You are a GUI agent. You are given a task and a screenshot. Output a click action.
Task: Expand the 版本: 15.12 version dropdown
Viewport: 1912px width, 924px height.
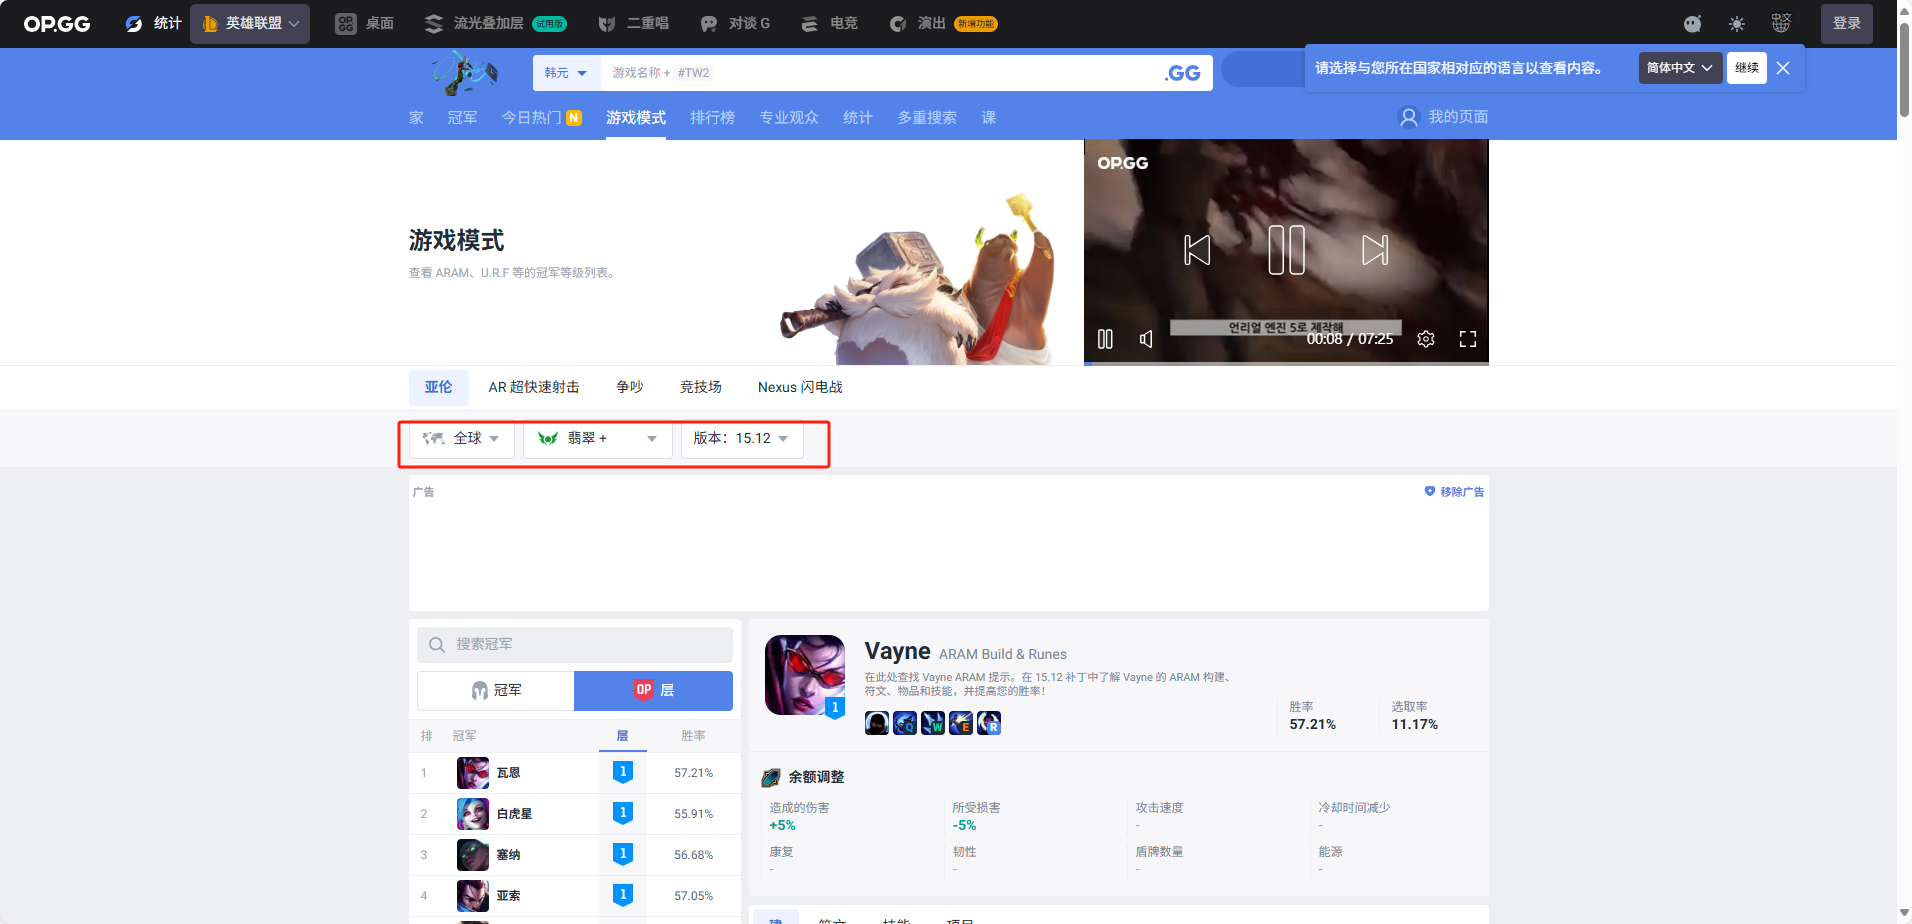coord(742,439)
